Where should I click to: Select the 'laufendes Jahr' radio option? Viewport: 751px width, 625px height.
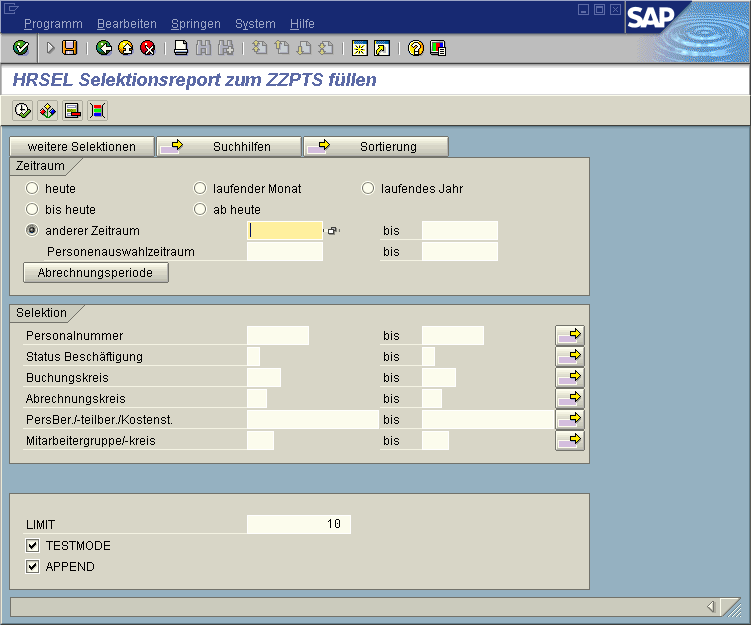368,188
